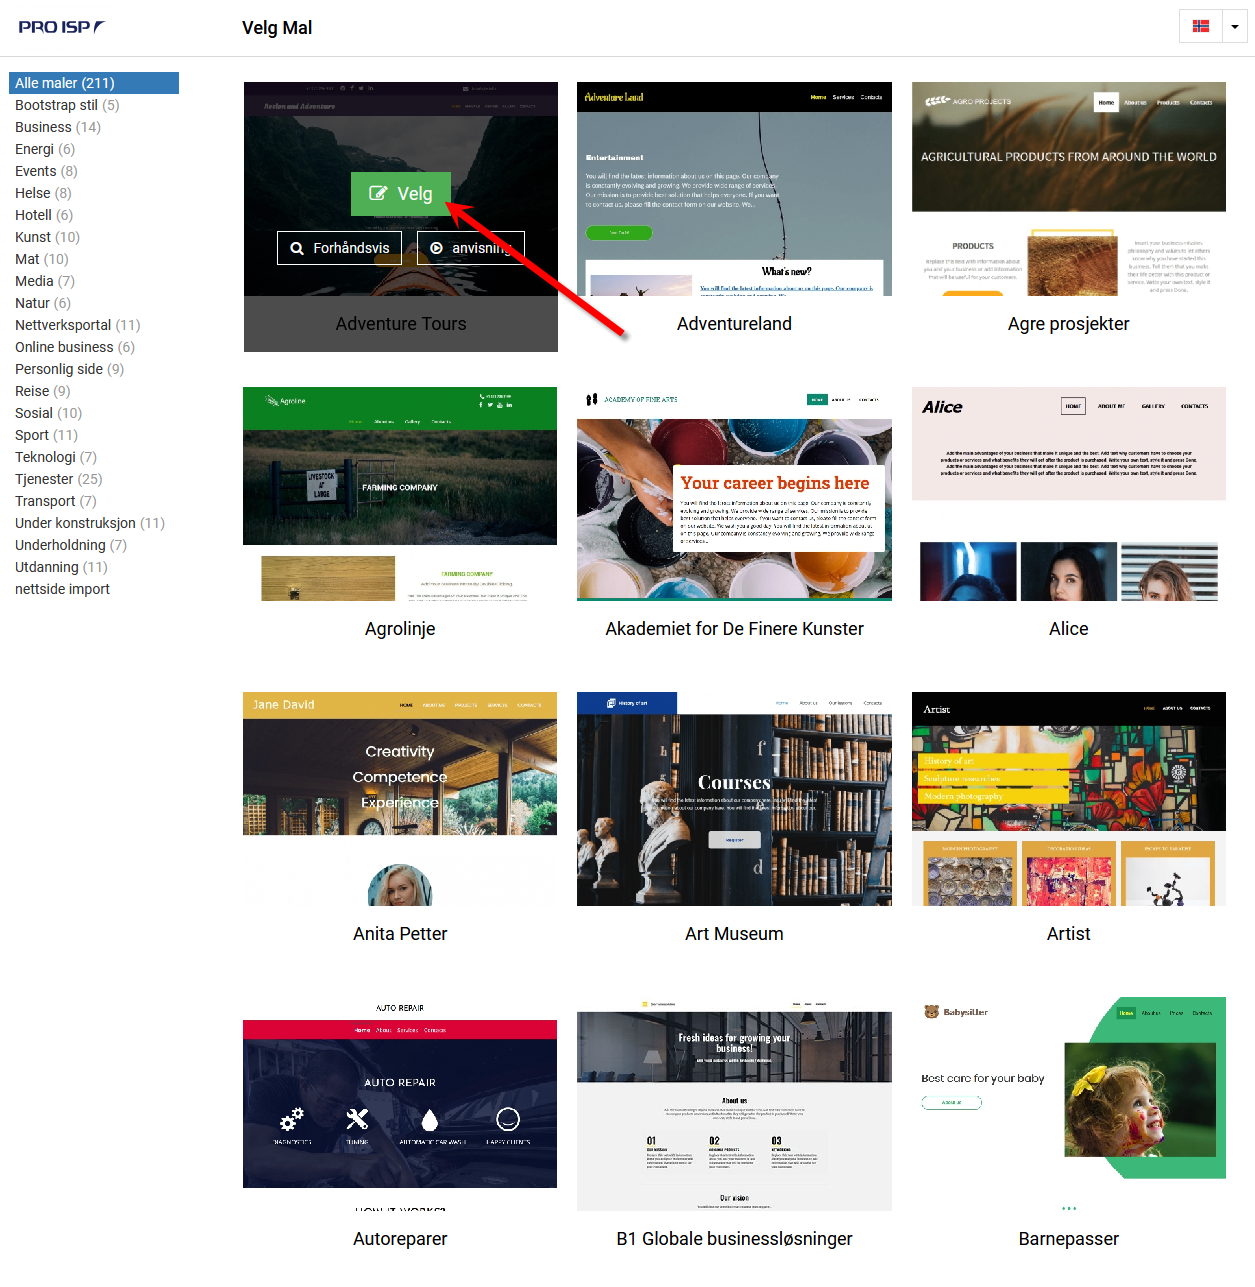Choose the Utdanning category
1255x1287 pixels.
click(61, 567)
